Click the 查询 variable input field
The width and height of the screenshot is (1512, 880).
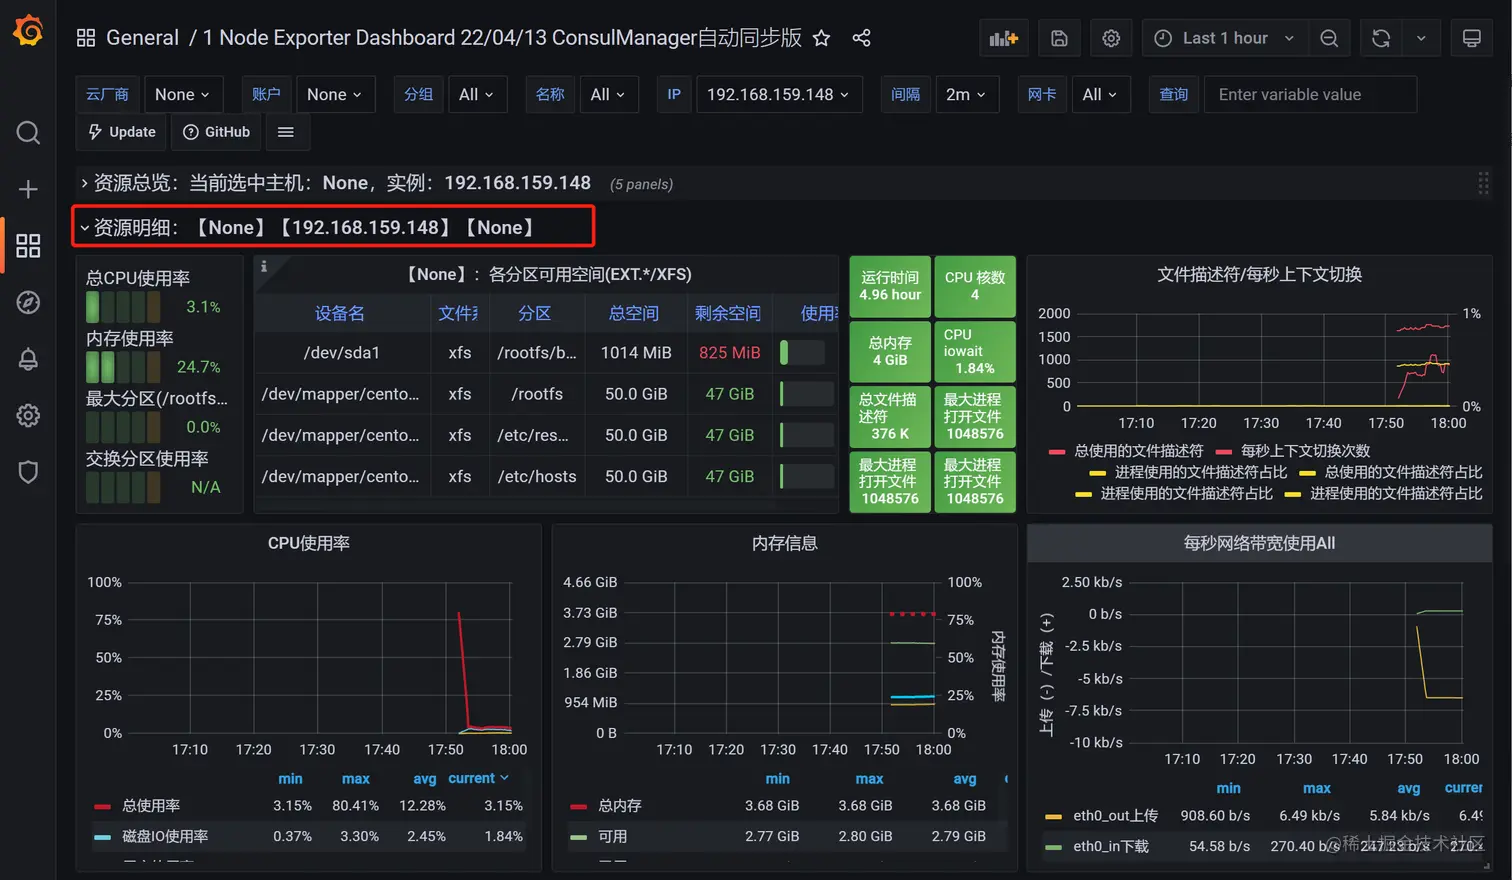coord(1310,94)
